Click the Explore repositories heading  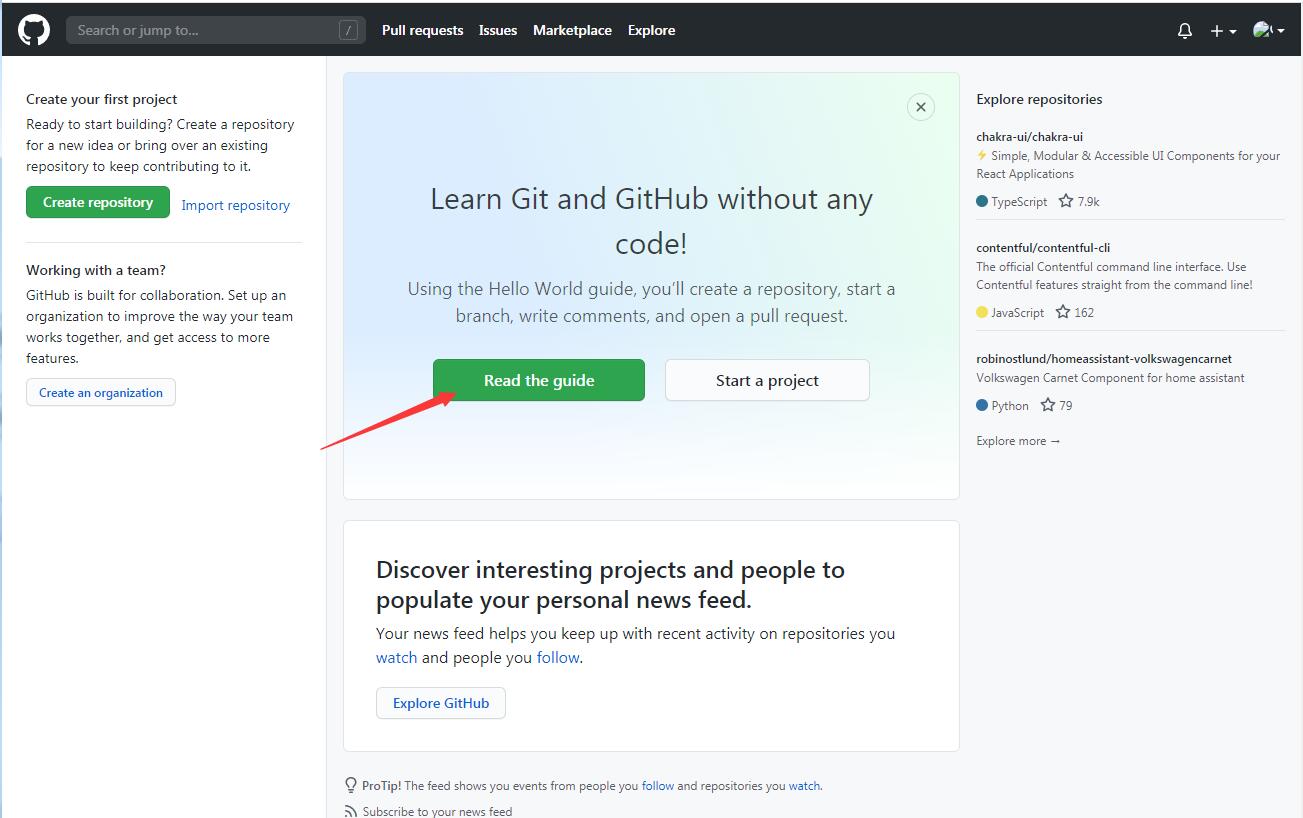pyautogui.click(x=1039, y=99)
